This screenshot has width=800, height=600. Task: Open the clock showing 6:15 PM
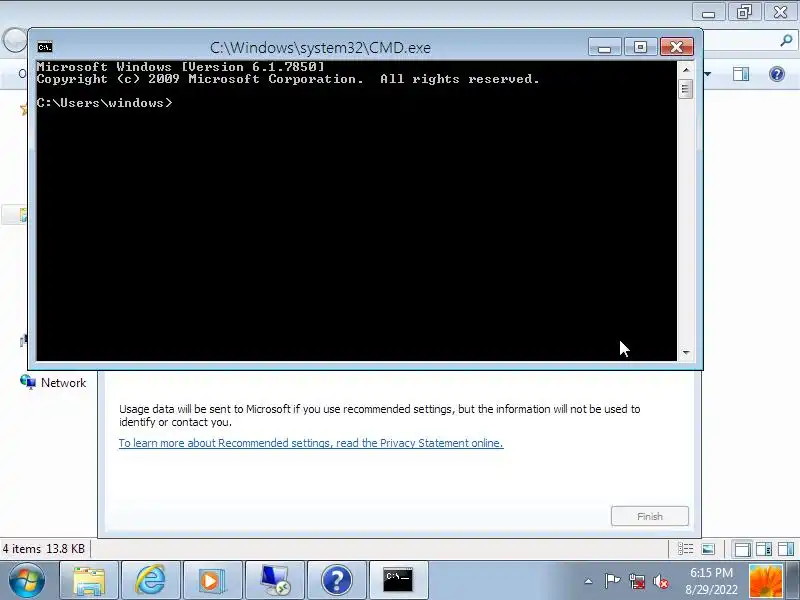[711, 581]
